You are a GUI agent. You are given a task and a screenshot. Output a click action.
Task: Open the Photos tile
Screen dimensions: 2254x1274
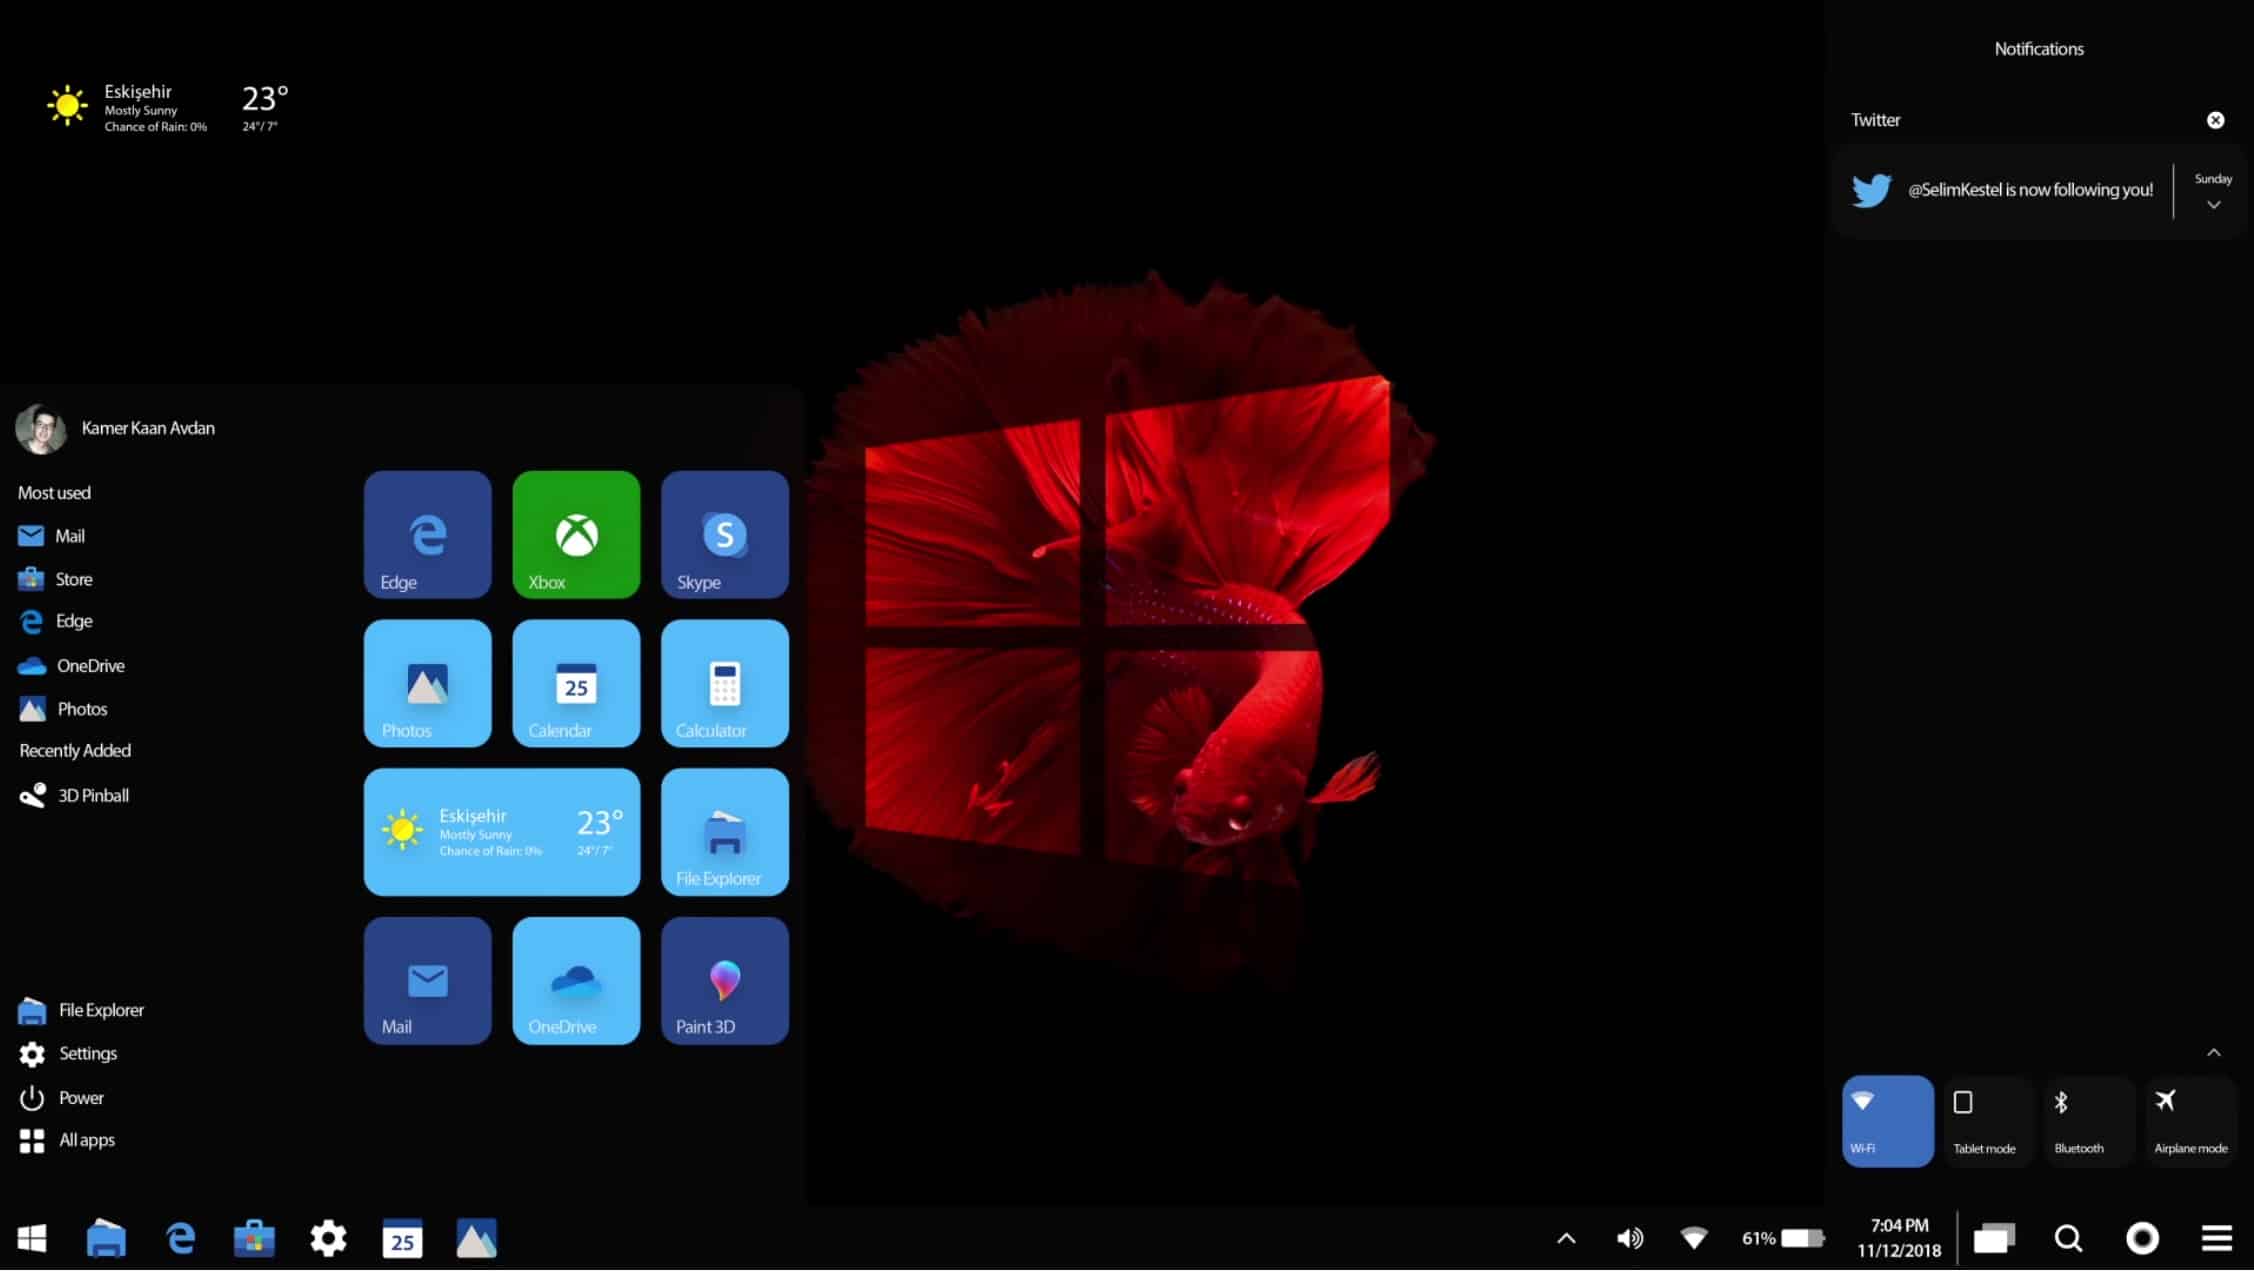(427, 683)
